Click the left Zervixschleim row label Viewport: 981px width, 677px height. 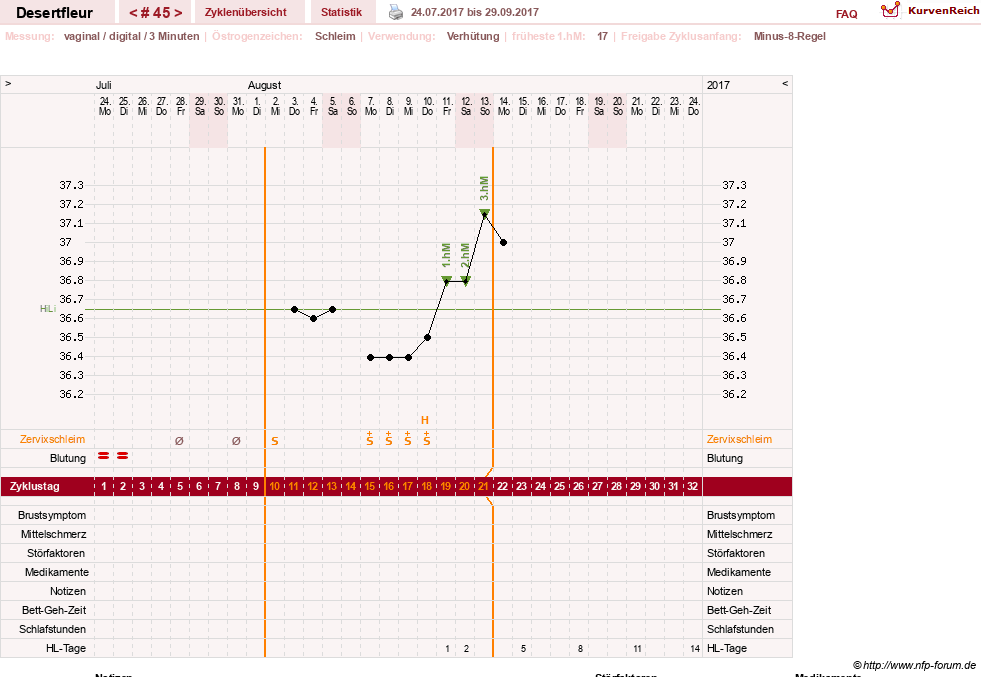[x=53, y=439]
